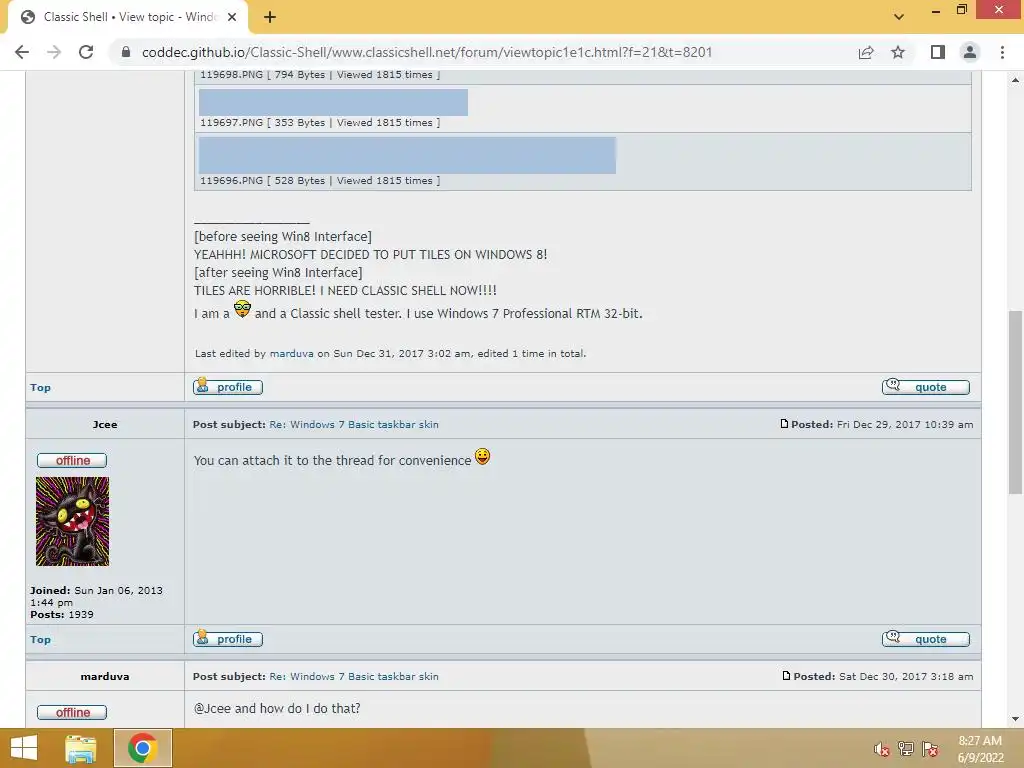Open profile of the first post's author
Image resolution: width=1024 pixels, height=768 pixels.
[228, 387]
